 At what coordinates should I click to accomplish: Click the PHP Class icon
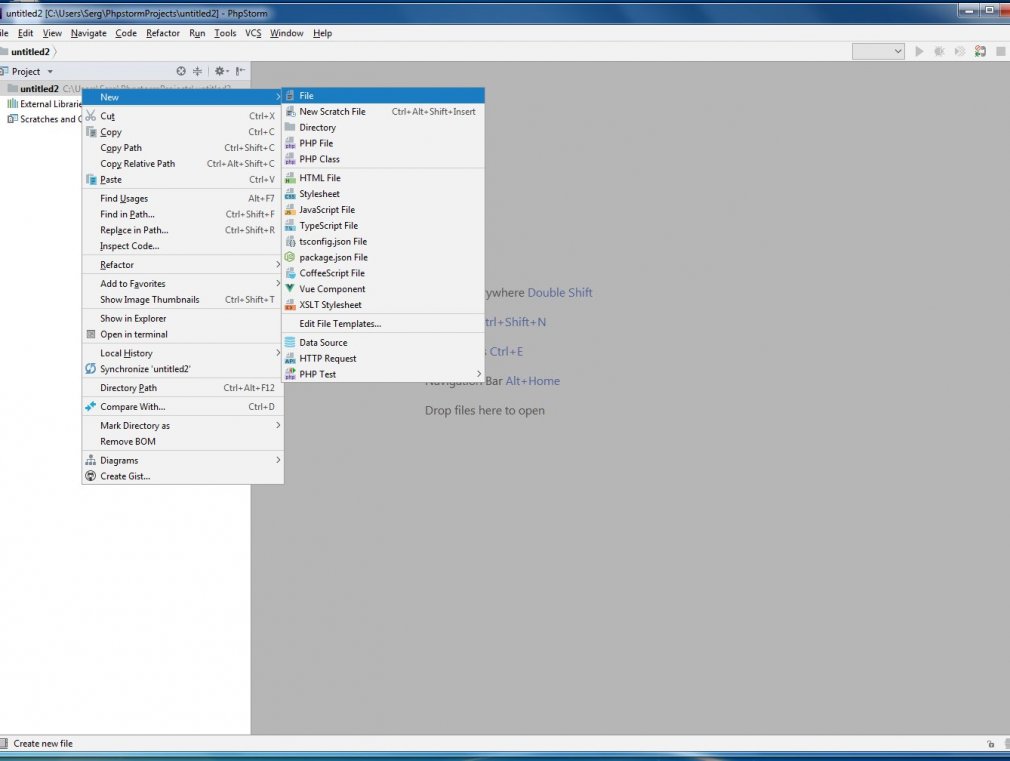click(290, 159)
